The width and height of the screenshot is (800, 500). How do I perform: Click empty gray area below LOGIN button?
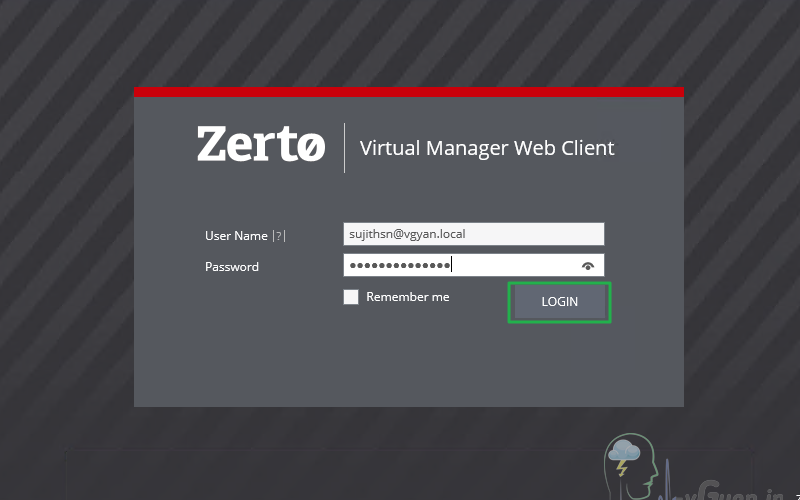(x=560, y=365)
